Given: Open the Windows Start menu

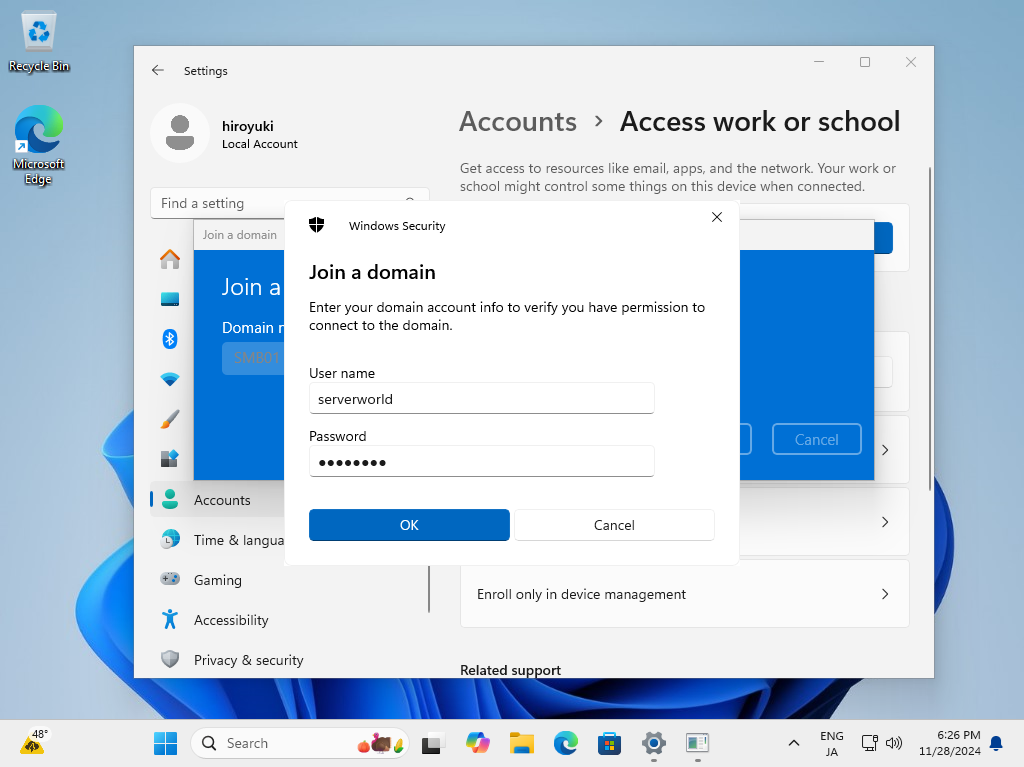Looking at the screenshot, I should tap(165, 743).
